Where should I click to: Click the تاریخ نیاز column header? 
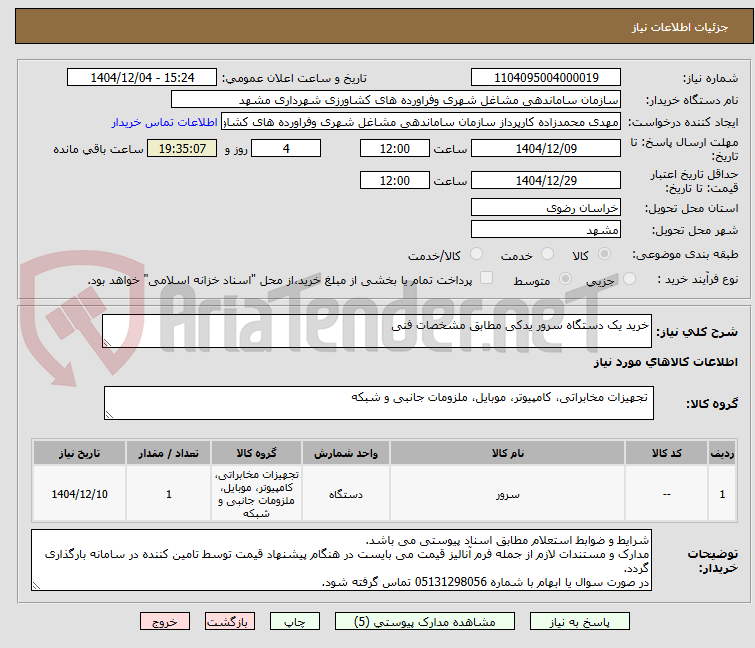point(79,453)
